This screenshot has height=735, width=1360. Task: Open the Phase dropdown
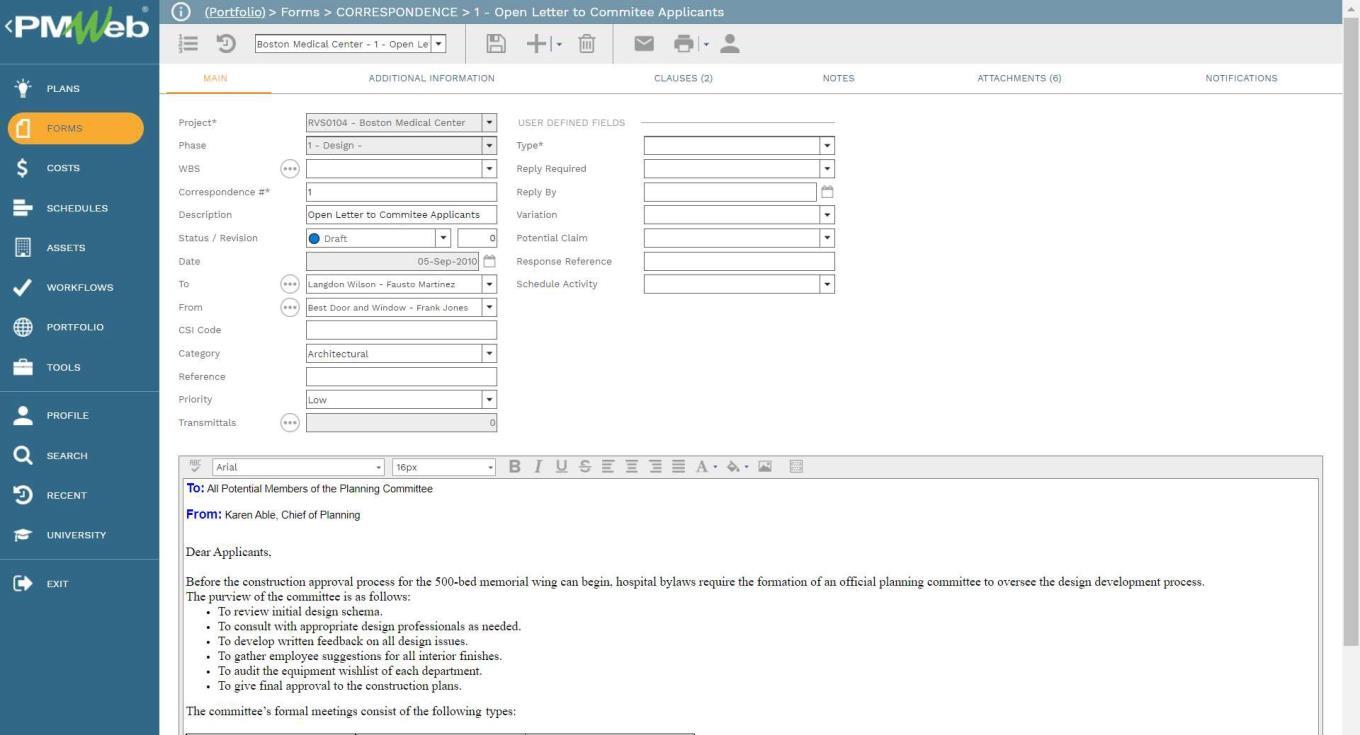tap(489, 146)
